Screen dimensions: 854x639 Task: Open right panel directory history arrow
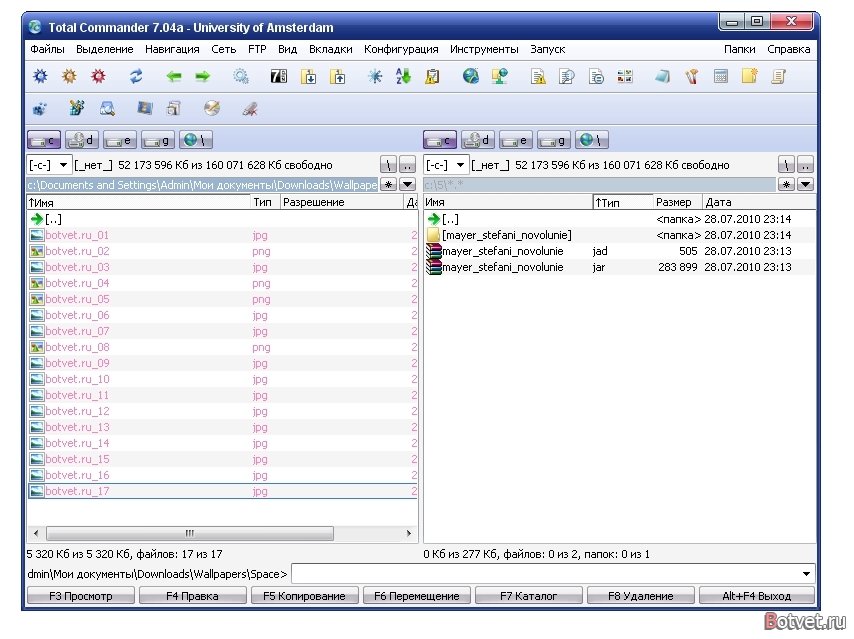click(805, 185)
